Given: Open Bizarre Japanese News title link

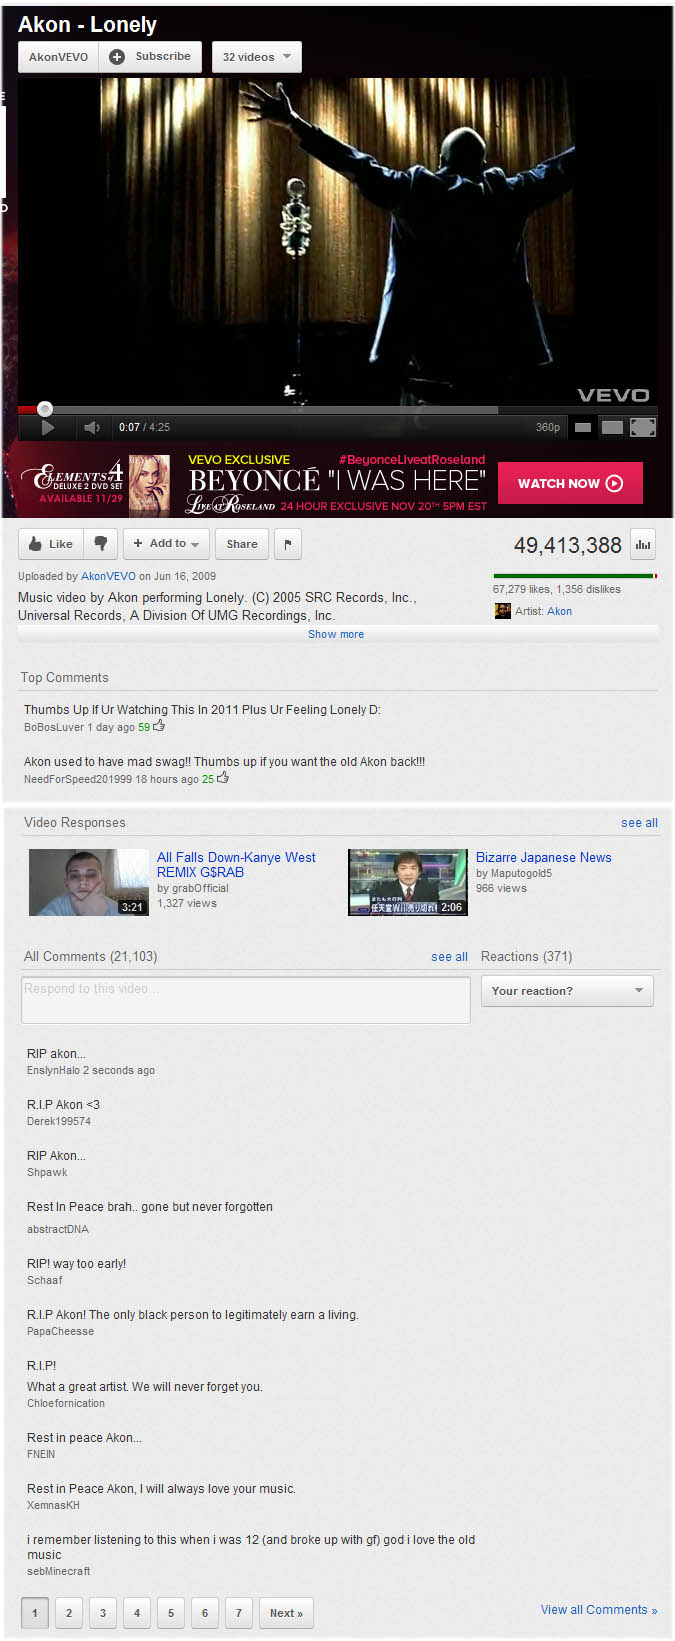Looking at the screenshot, I should click(x=543, y=857).
